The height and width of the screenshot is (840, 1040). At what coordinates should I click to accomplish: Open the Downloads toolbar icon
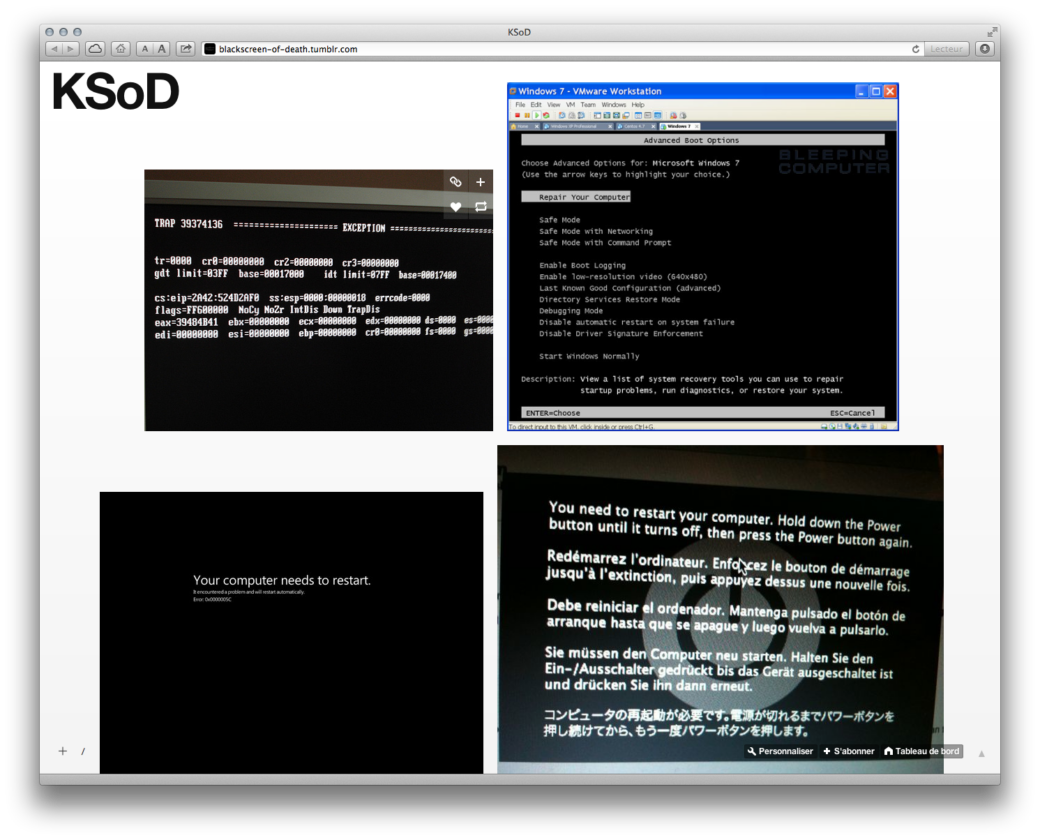pos(985,49)
